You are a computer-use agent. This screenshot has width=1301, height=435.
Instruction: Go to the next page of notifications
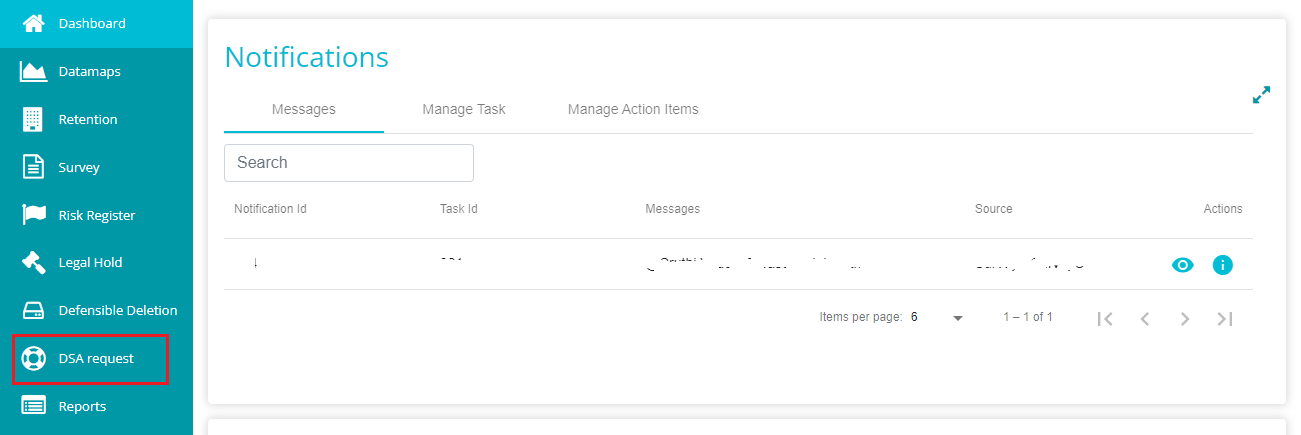coord(1185,318)
